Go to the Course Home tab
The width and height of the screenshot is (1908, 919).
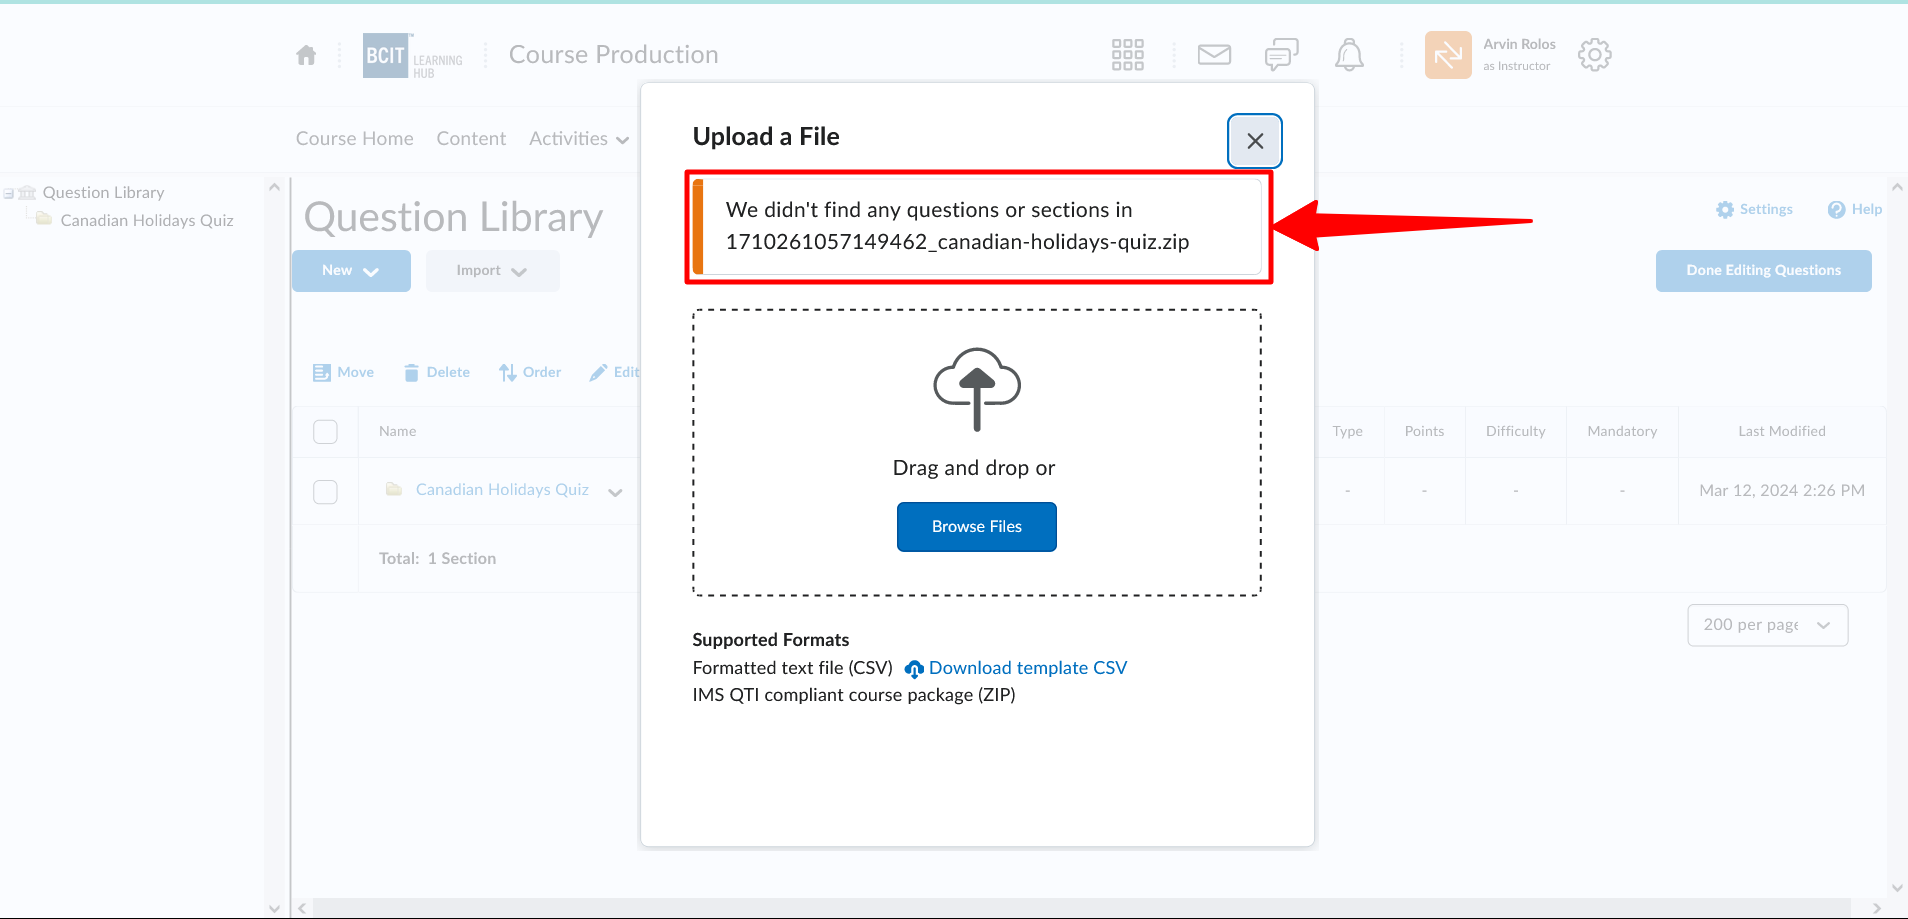point(354,139)
